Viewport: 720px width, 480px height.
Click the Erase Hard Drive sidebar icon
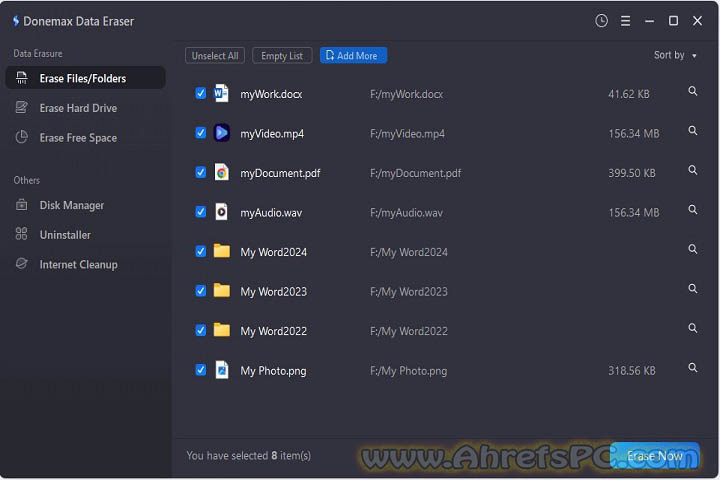click(22, 107)
